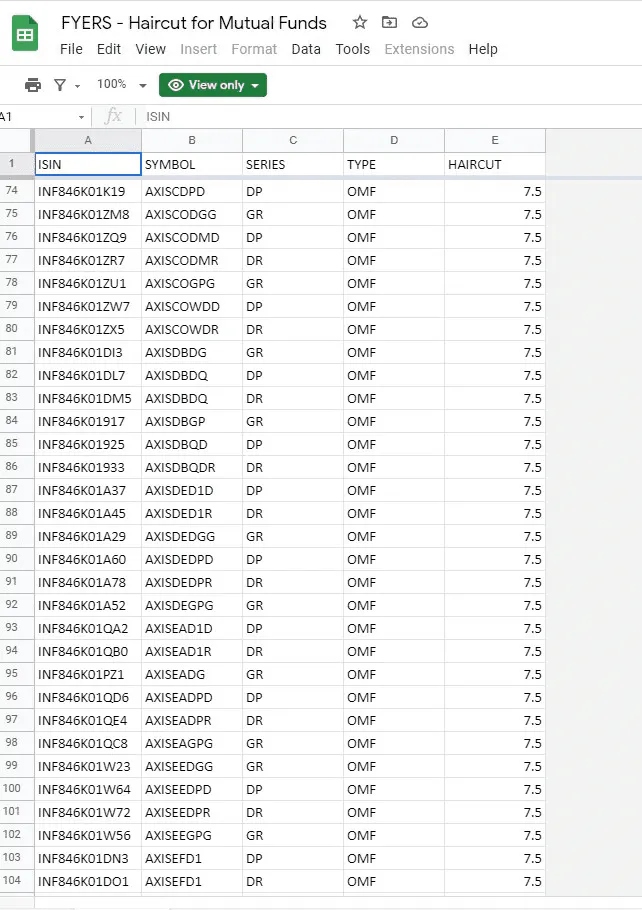
Task: Click the print icon
Action: coord(33,85)
